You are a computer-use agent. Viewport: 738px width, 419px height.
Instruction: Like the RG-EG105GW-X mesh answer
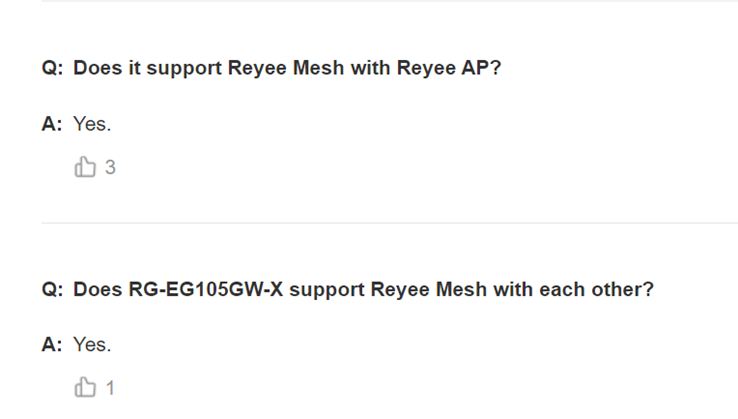pos(85,387)
